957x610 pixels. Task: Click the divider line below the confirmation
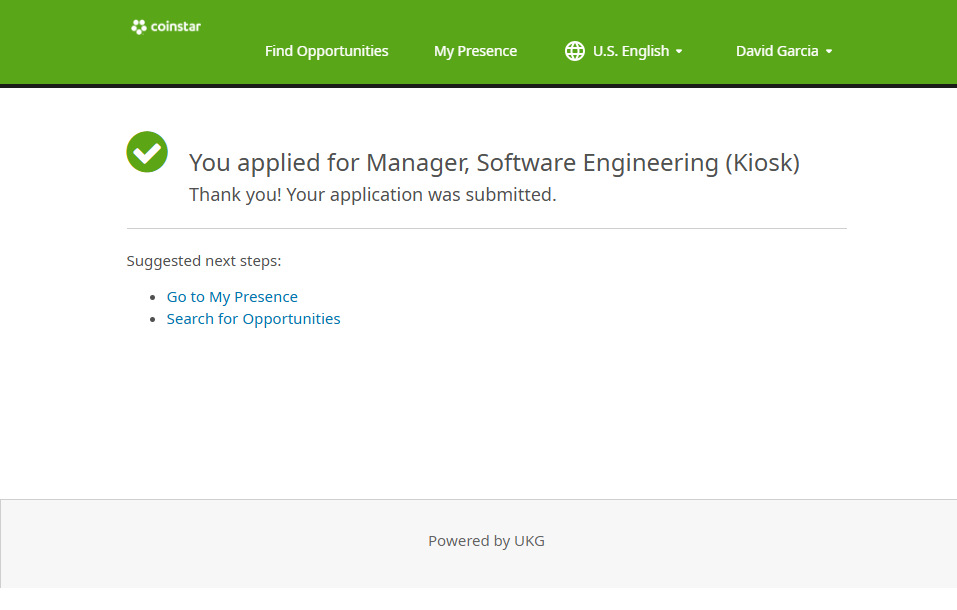coord(486,229)
